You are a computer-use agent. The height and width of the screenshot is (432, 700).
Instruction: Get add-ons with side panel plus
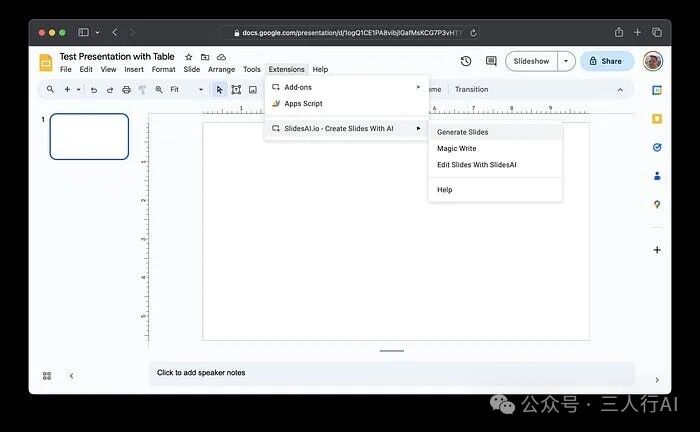[x=657, y=250]
